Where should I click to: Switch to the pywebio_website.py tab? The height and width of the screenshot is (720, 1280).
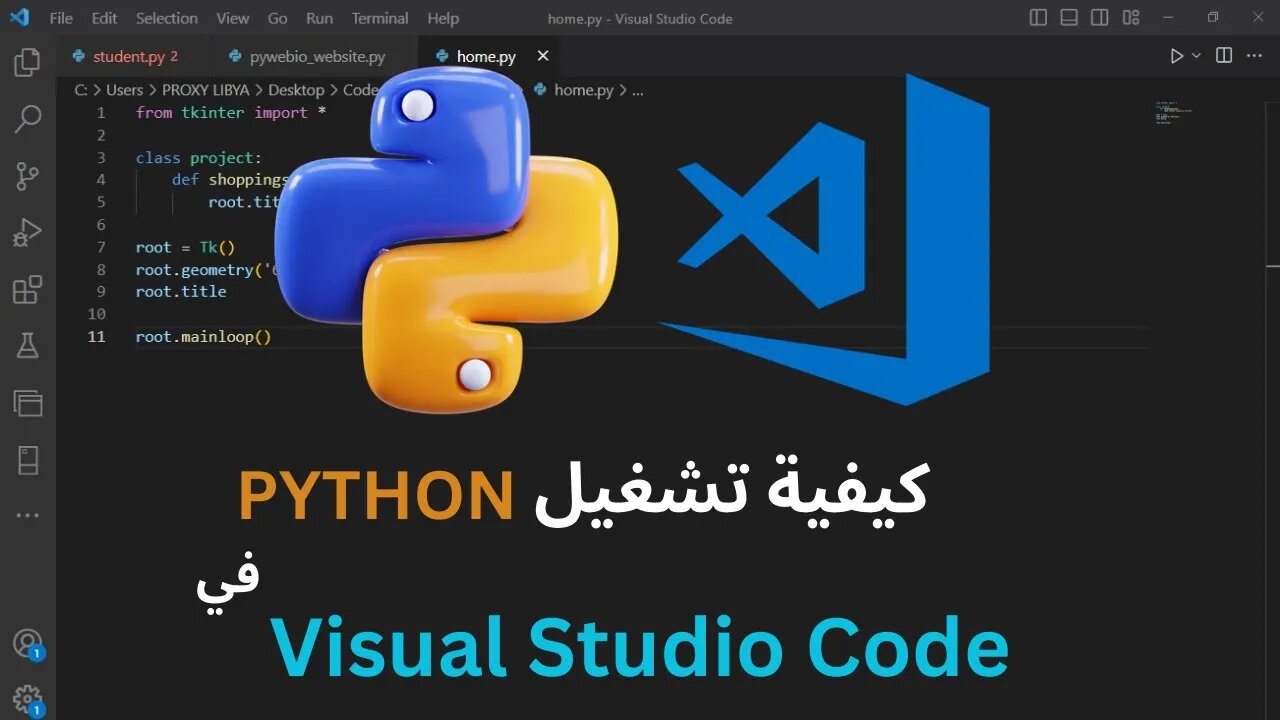click(x=316, y=56)
